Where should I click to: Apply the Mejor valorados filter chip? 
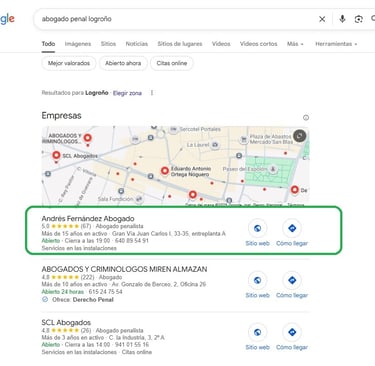(x=69, y=63)
